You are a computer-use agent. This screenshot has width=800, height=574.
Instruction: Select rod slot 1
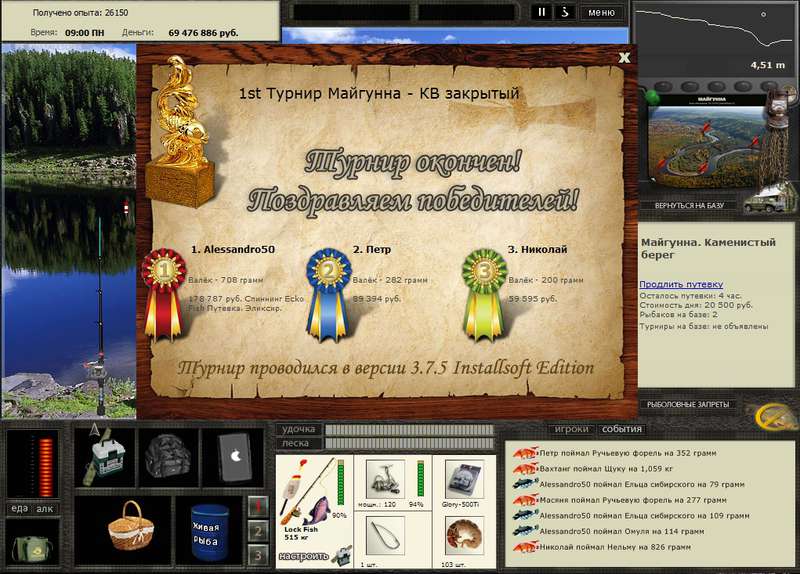click(x=258, y=506)
